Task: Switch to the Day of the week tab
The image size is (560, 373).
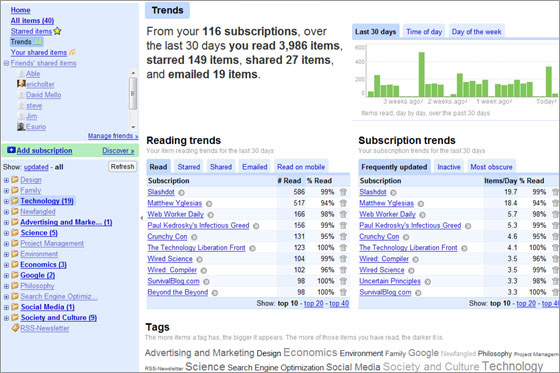Action: coord(476,31)
